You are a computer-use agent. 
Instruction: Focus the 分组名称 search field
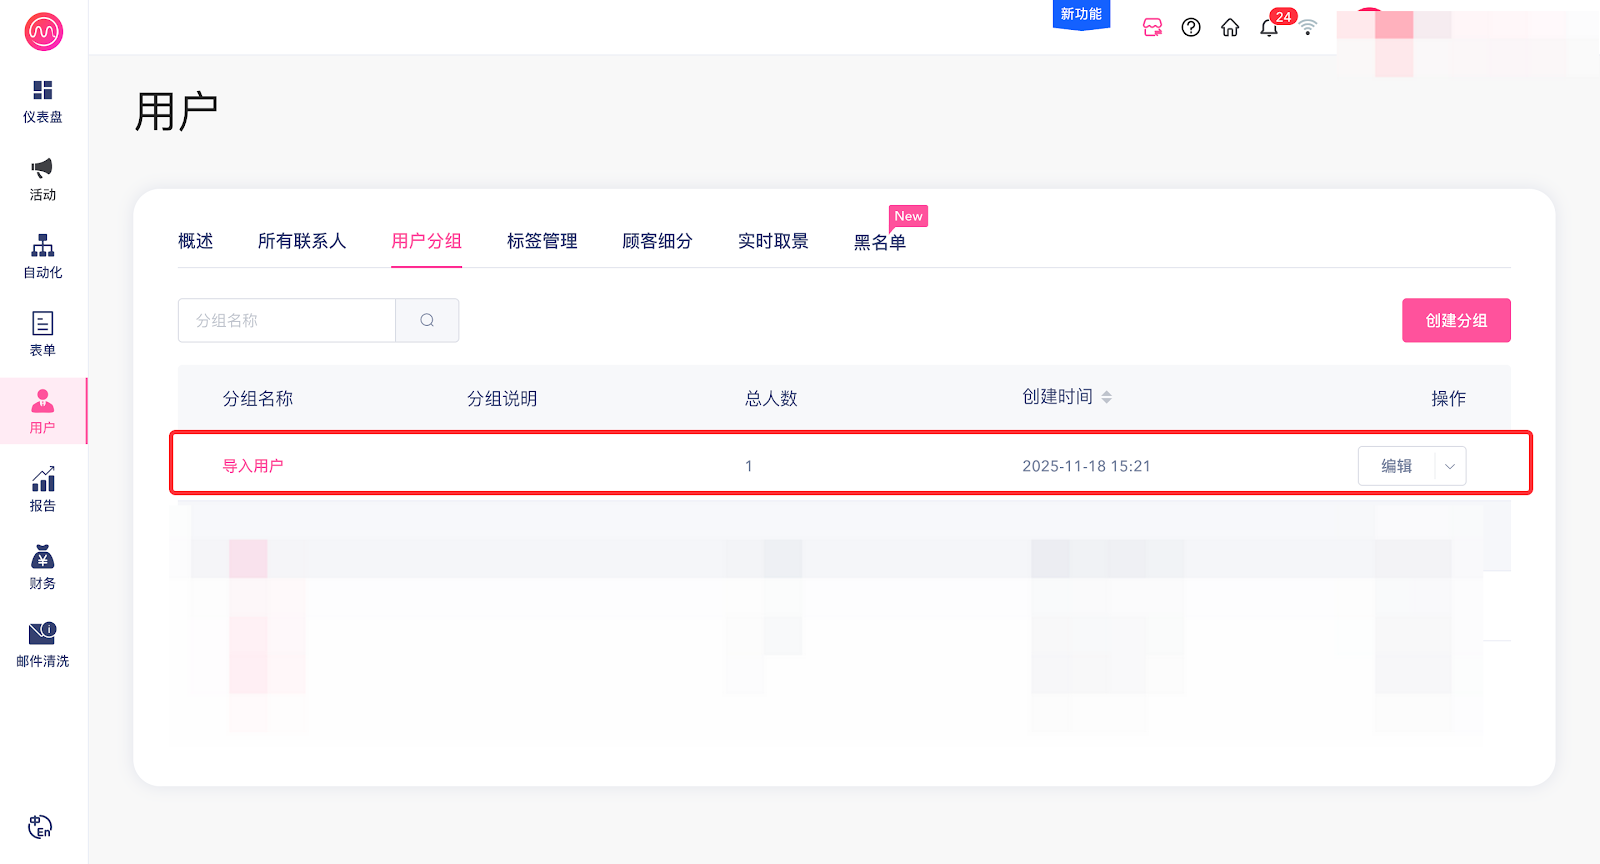coord(287,321)
